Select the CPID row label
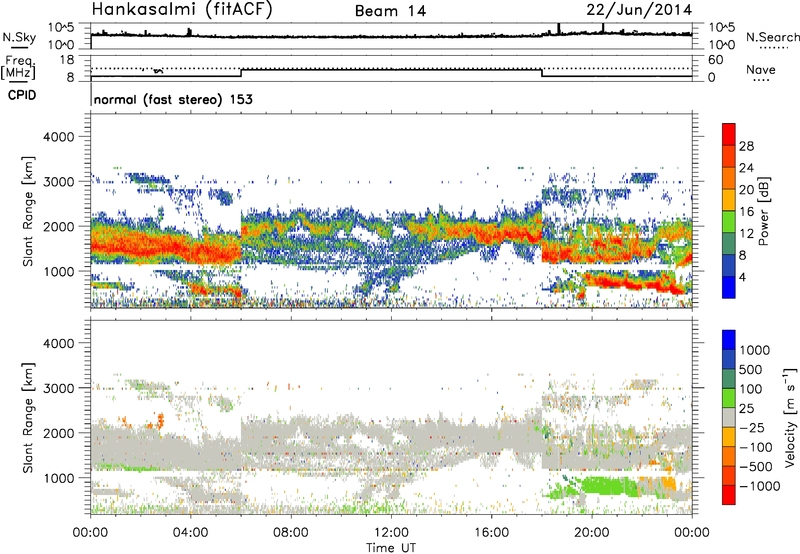The image size is (800, 554). (x=22, y=95)
